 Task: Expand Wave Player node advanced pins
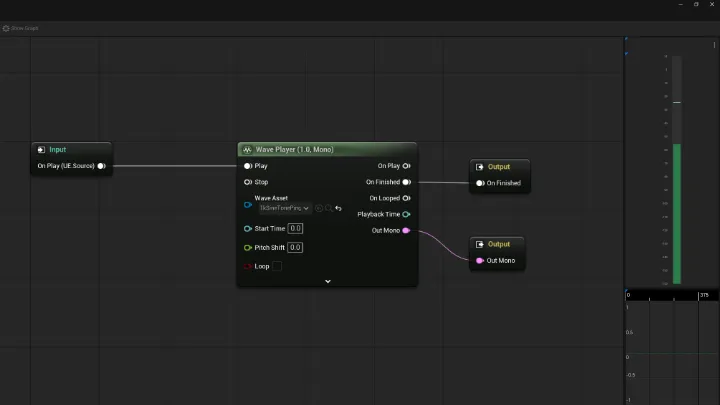pos(328,281)
